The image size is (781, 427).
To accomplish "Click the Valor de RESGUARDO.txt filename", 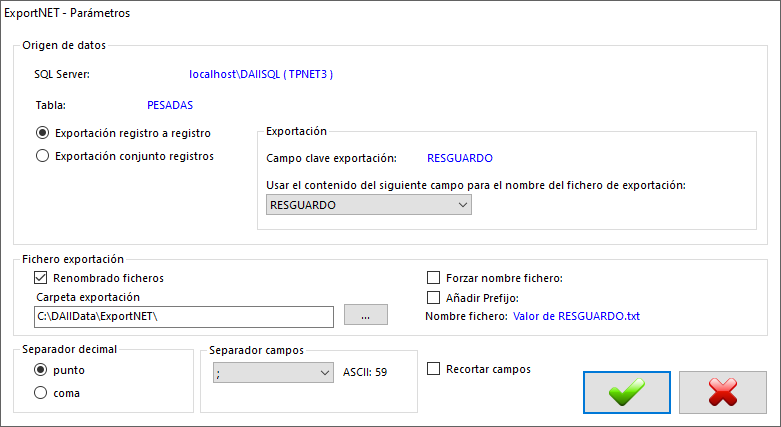I will (x=576, y=316).
